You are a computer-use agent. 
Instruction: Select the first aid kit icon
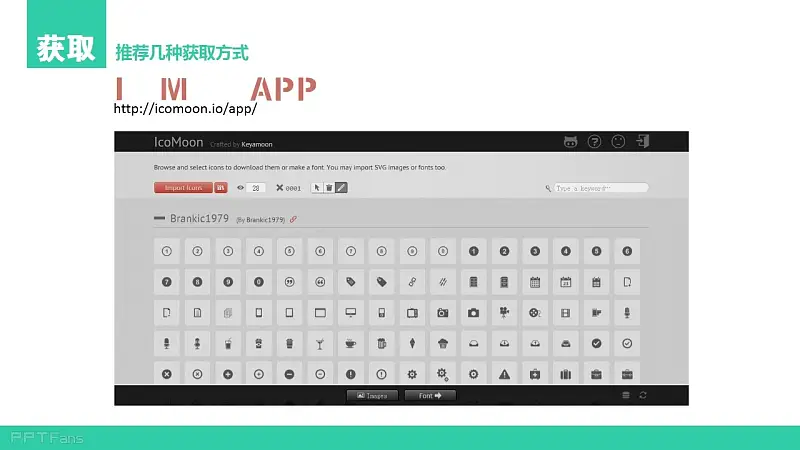[x=535, y=374]
